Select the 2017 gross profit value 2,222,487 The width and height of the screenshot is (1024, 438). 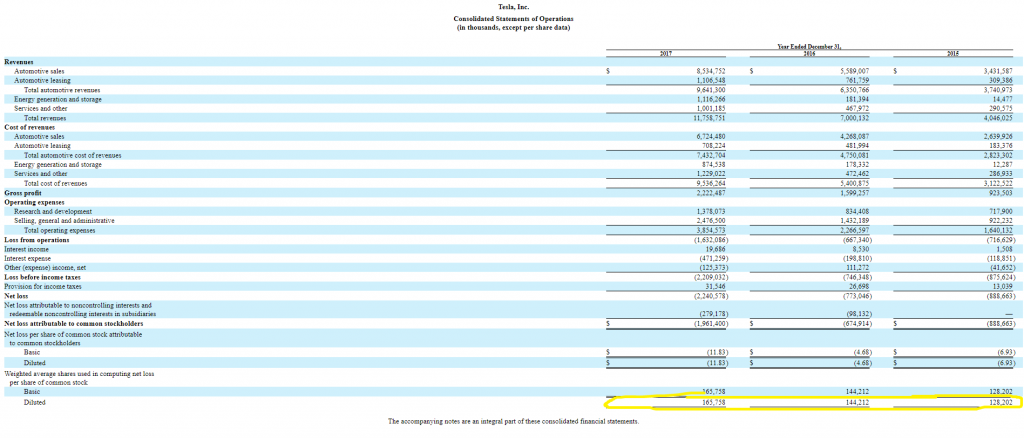pos(711,193)
